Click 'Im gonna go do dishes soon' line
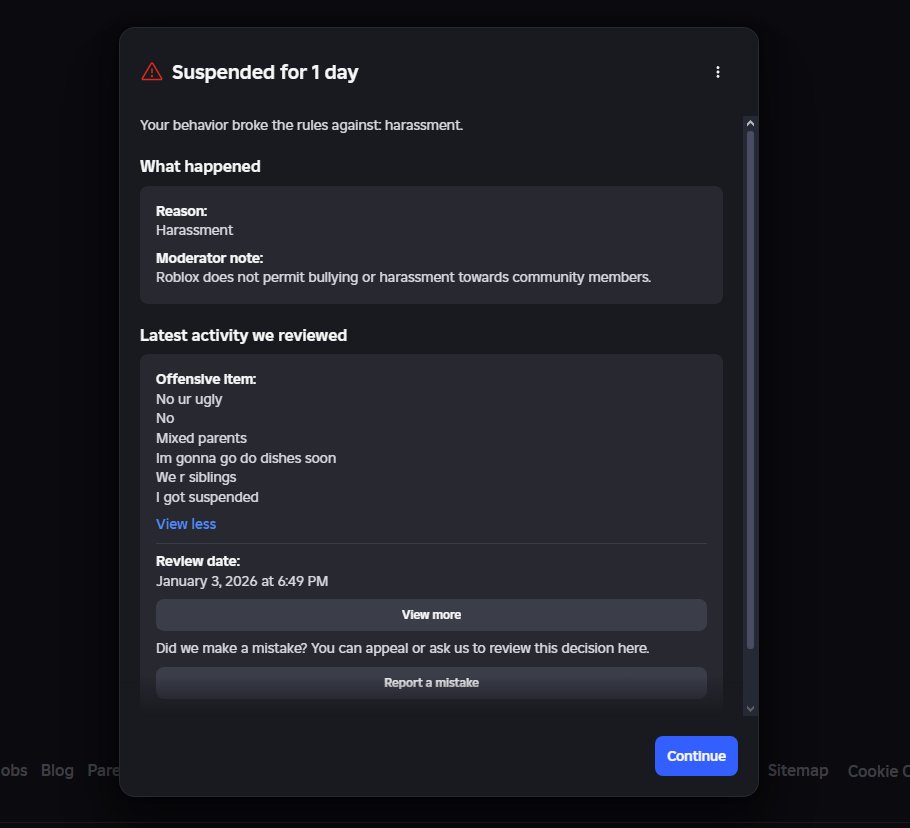The image size is (910, 828). [x=245, y=458]
